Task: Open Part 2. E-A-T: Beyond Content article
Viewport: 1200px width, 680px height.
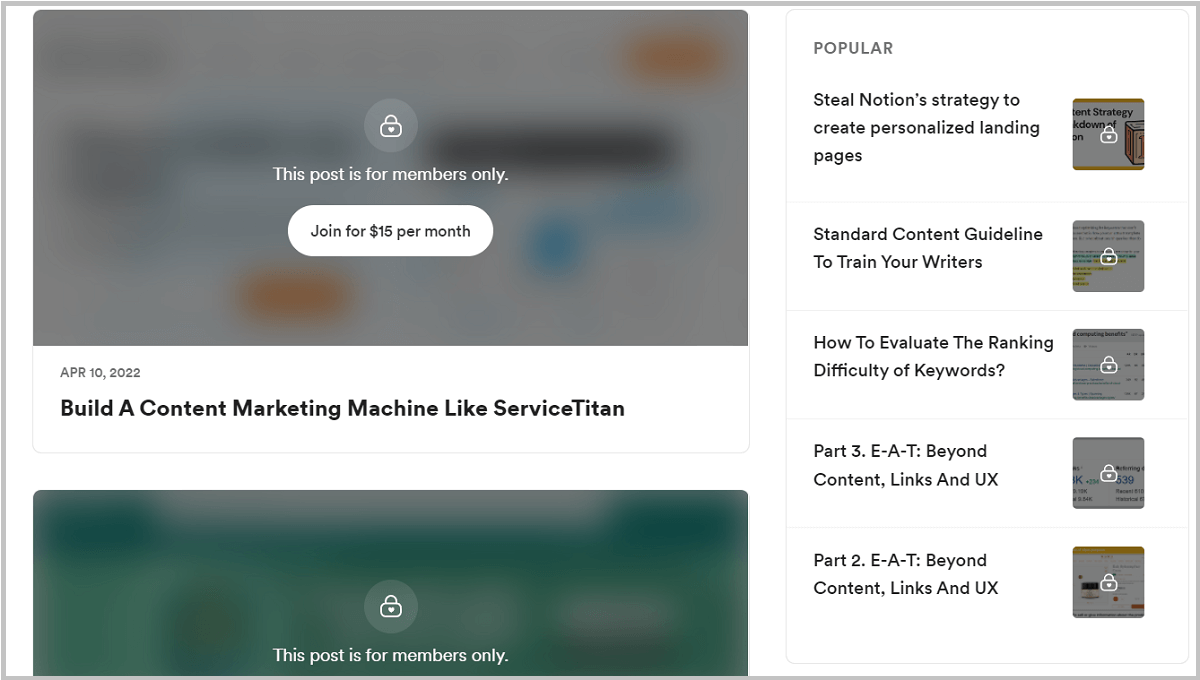Action: [x=905, y=574]
